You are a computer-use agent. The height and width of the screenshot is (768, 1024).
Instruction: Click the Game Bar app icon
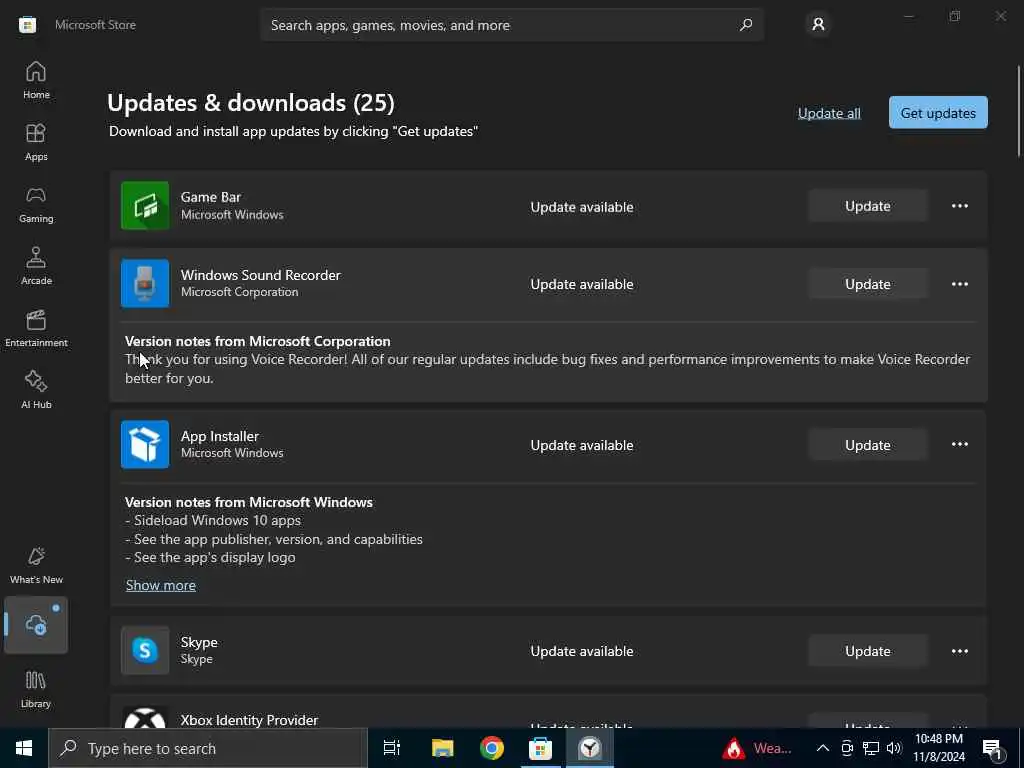tap(145, 206)
